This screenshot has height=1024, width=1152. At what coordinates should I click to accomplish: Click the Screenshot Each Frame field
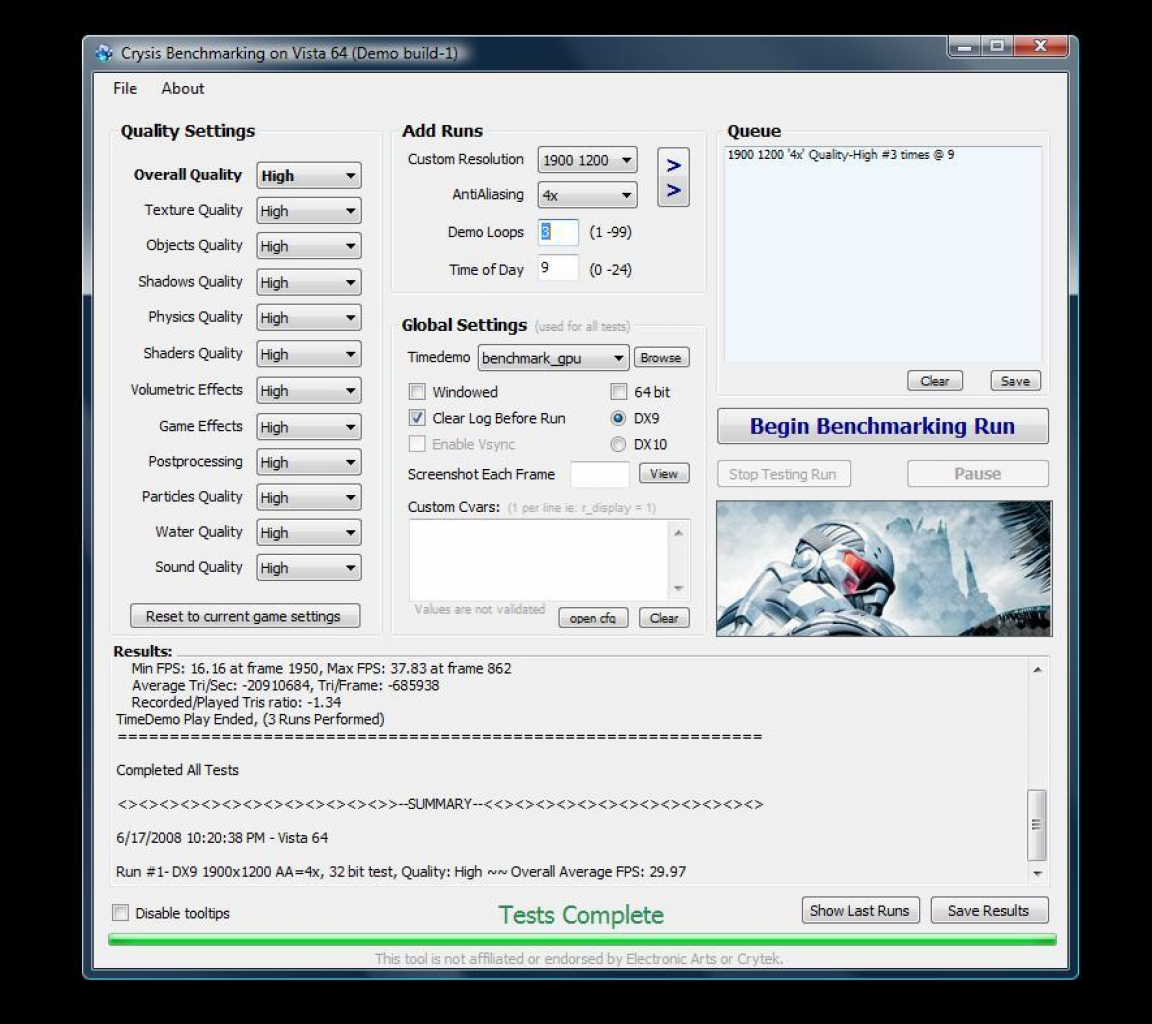(600, 474)
